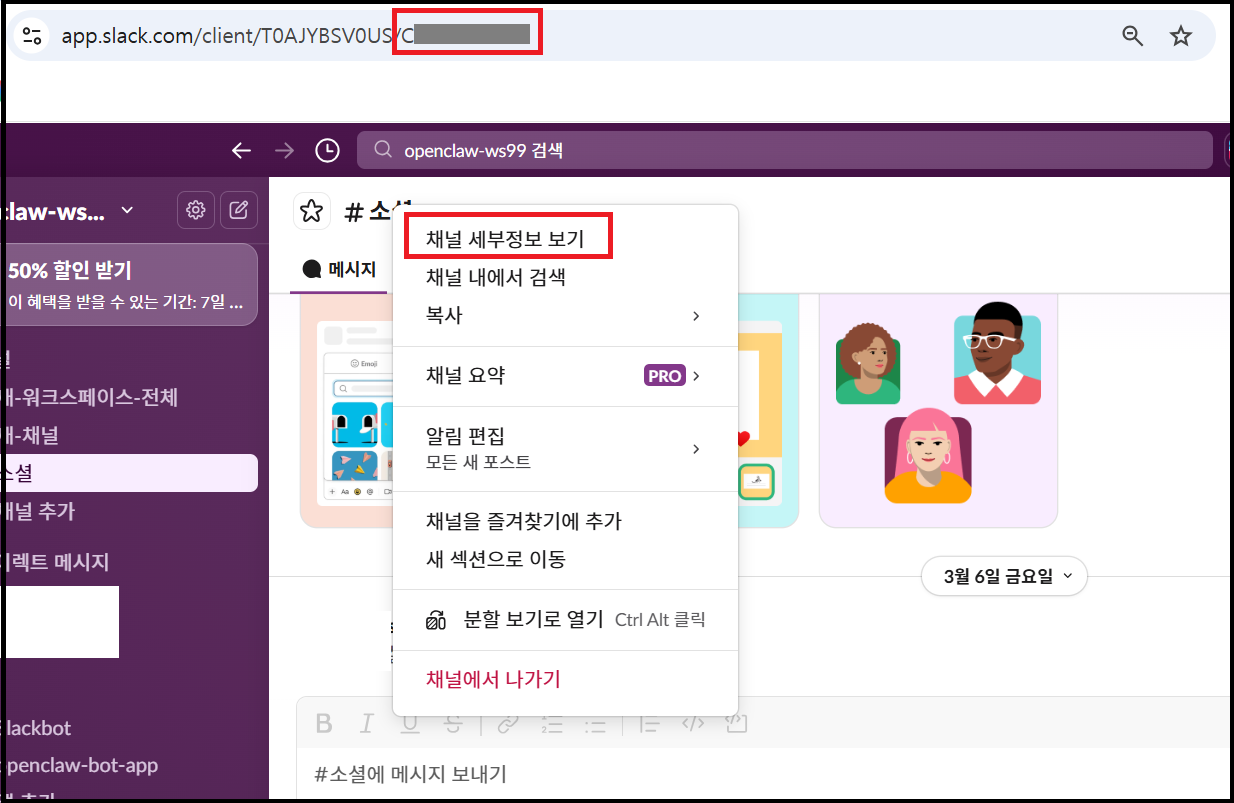Click the zoom magnifier icon in address bar

click(x=1132, y=36)
